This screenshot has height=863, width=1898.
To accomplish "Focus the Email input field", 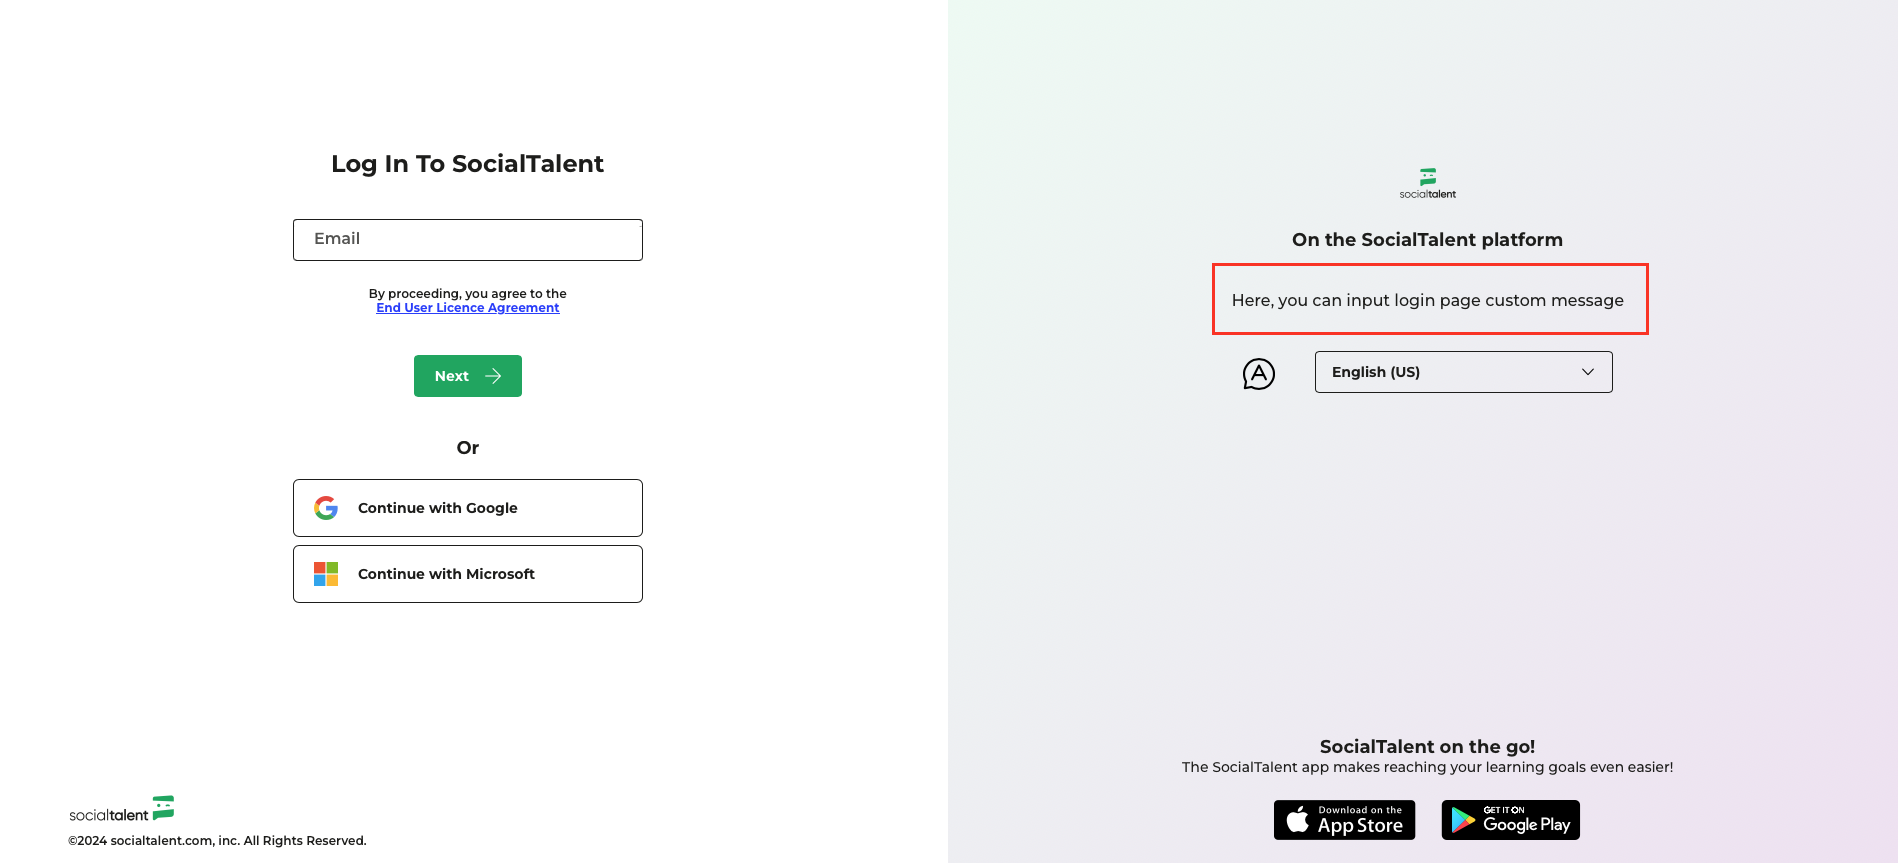I will point(468,240).
